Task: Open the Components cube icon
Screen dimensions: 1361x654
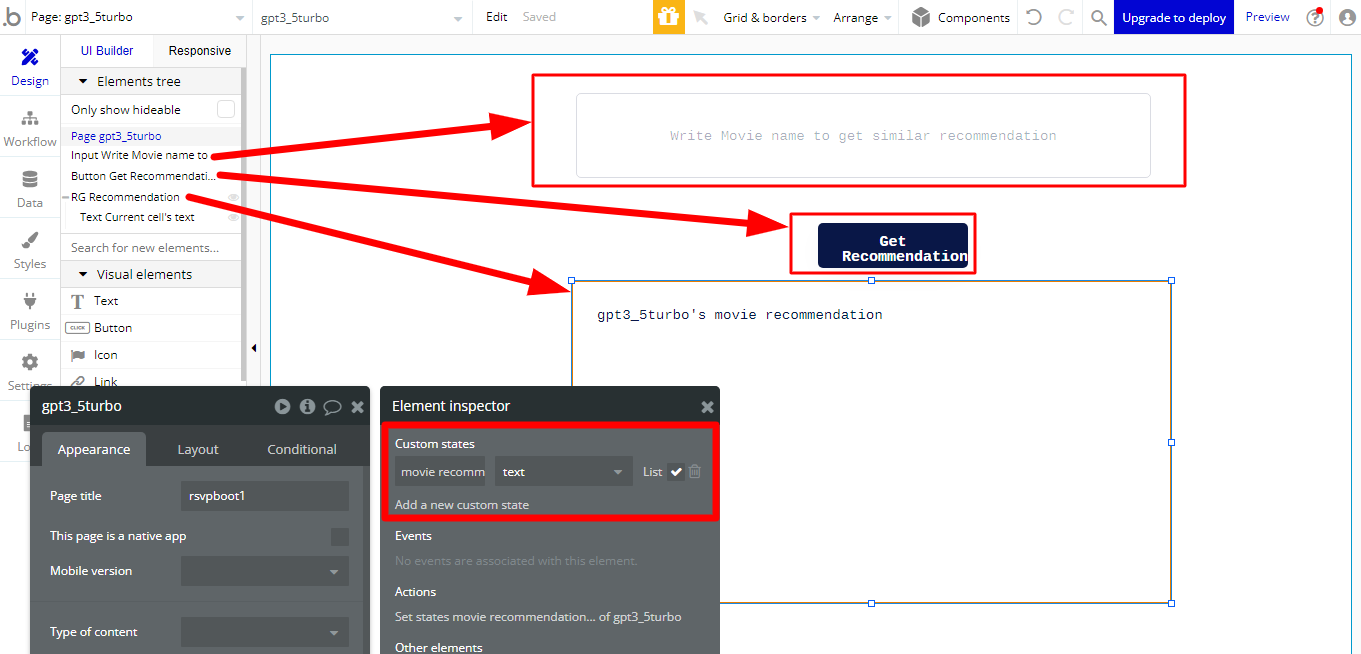Action: click(920, 17)
